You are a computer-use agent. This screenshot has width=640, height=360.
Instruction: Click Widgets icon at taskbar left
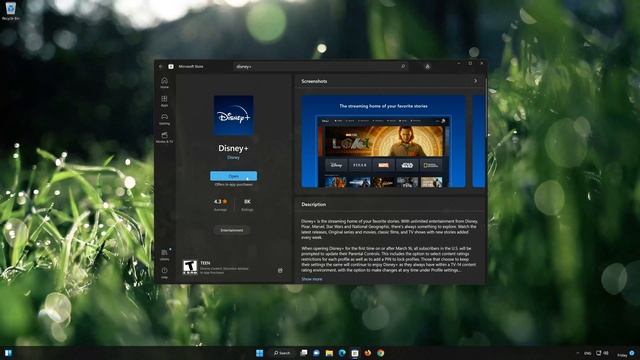pyautogui.click(x=8, y=353)
